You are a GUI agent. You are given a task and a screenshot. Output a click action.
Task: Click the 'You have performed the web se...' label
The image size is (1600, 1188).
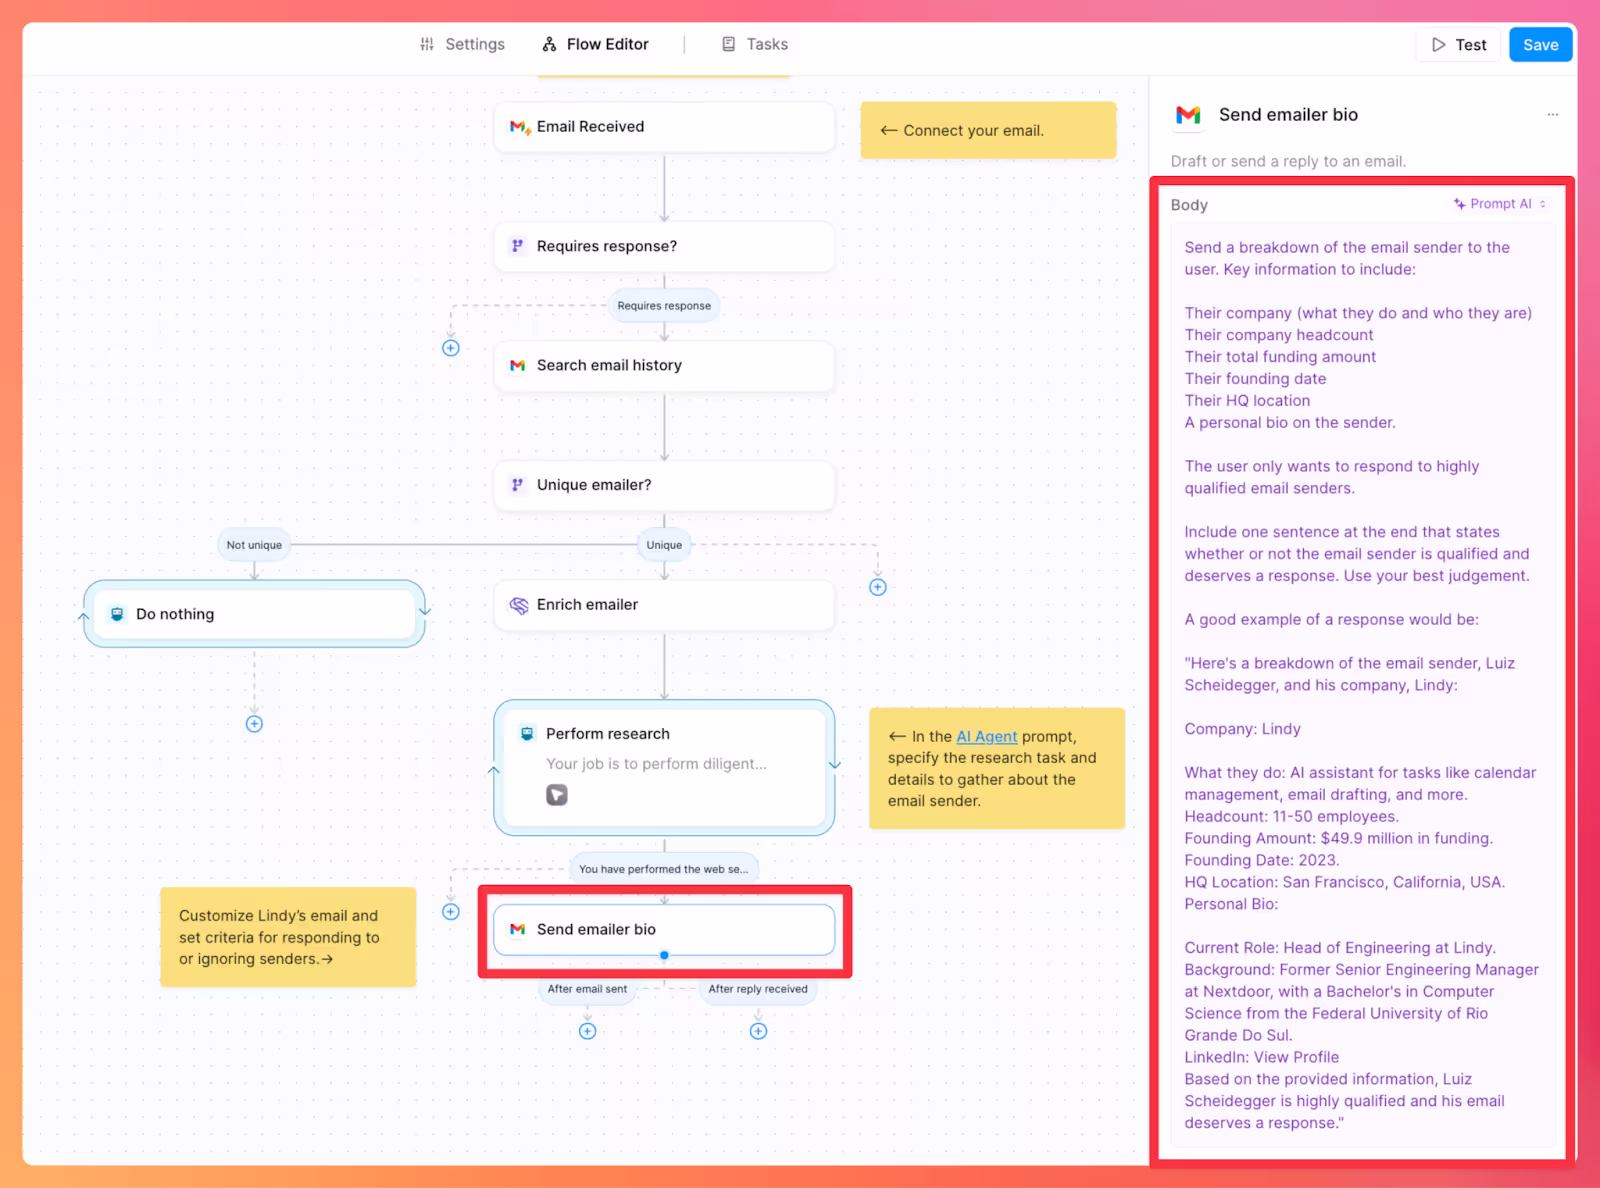click(664, 869)
